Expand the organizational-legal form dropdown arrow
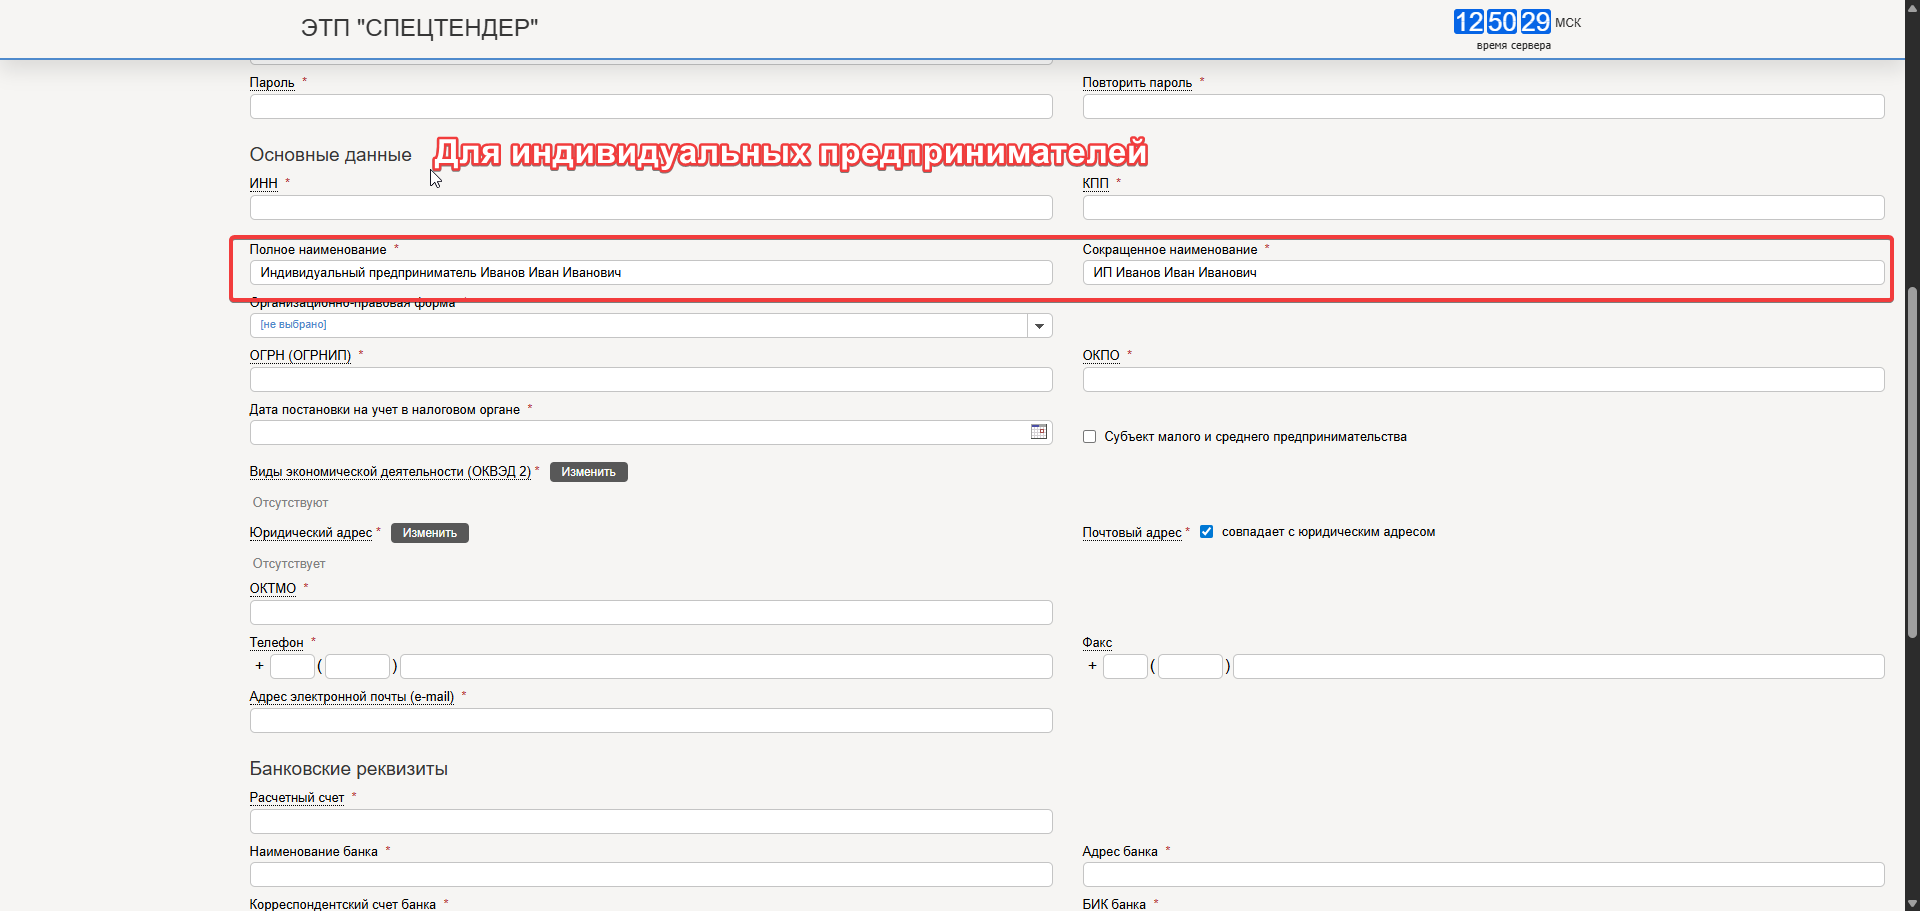 [1039, 326]
